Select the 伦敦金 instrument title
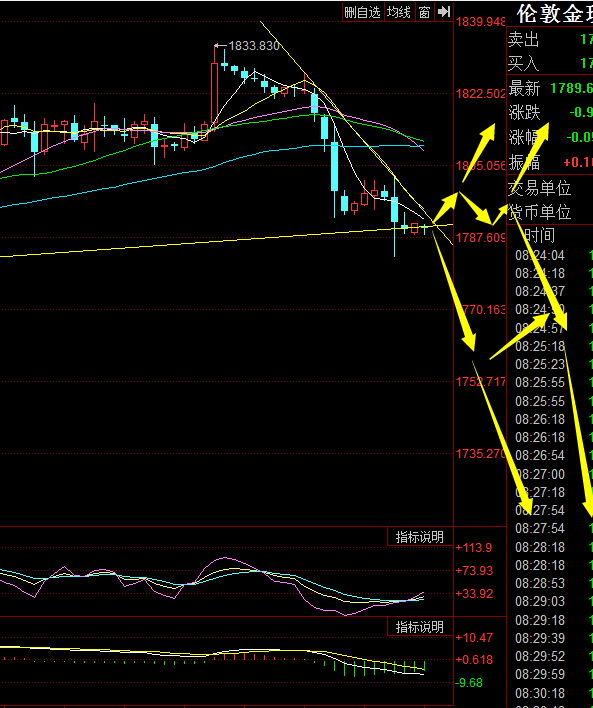 pyautogui.click(x=555, y=14)
